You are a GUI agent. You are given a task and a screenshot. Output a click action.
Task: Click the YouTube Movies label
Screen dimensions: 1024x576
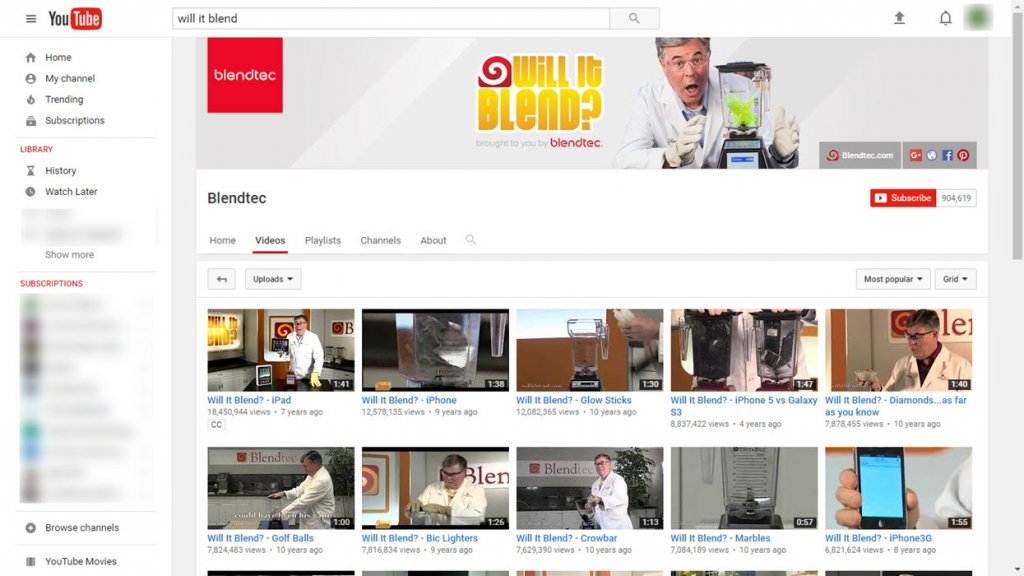(x=80, y=562)
